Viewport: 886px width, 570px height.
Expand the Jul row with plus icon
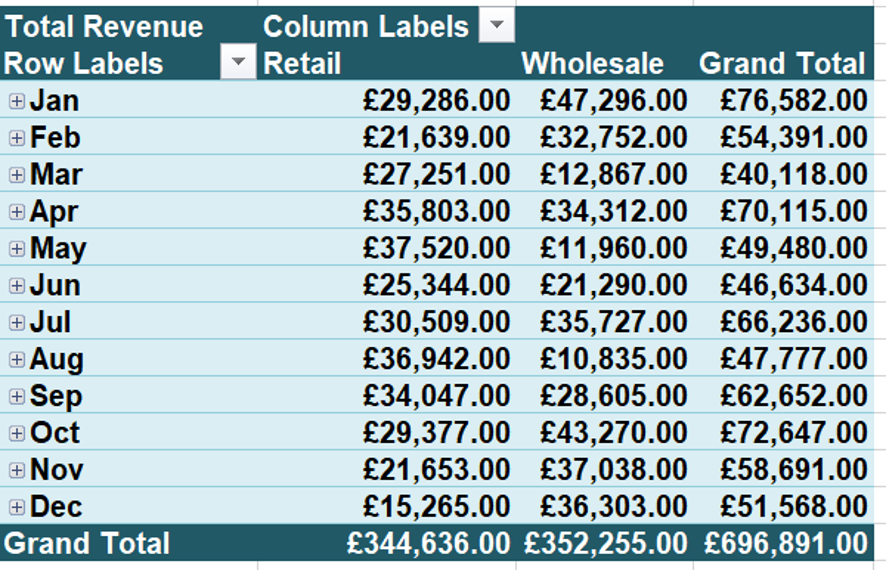(16, 323)
